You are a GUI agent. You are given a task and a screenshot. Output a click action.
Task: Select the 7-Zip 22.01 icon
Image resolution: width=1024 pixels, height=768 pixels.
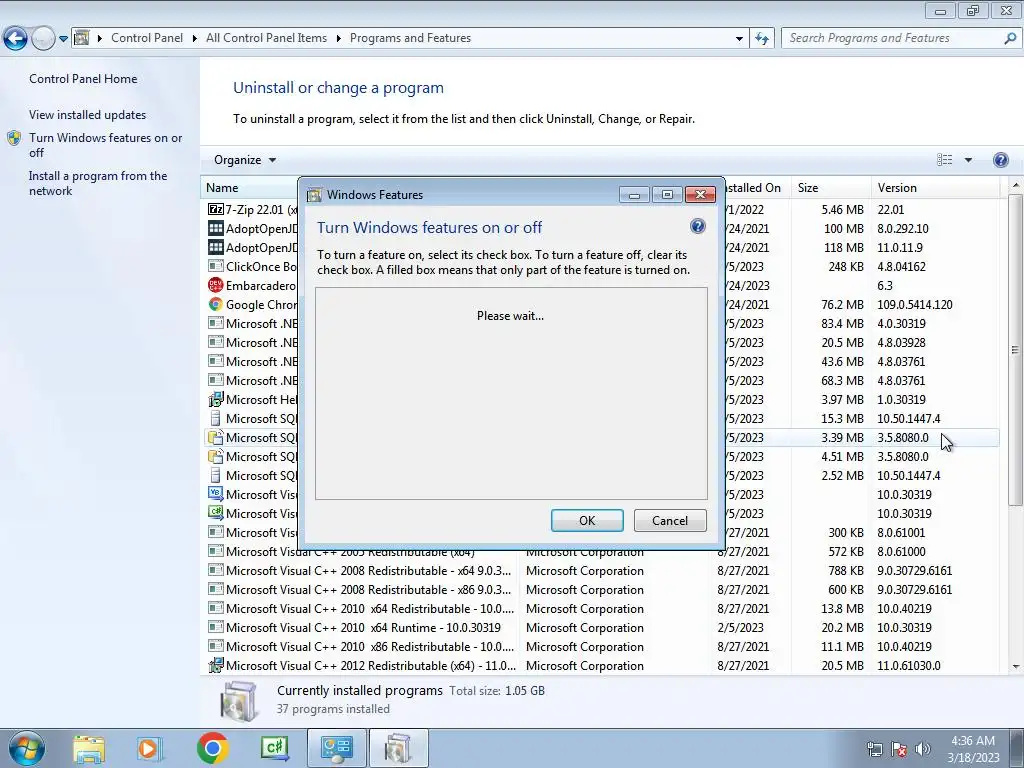216,210
